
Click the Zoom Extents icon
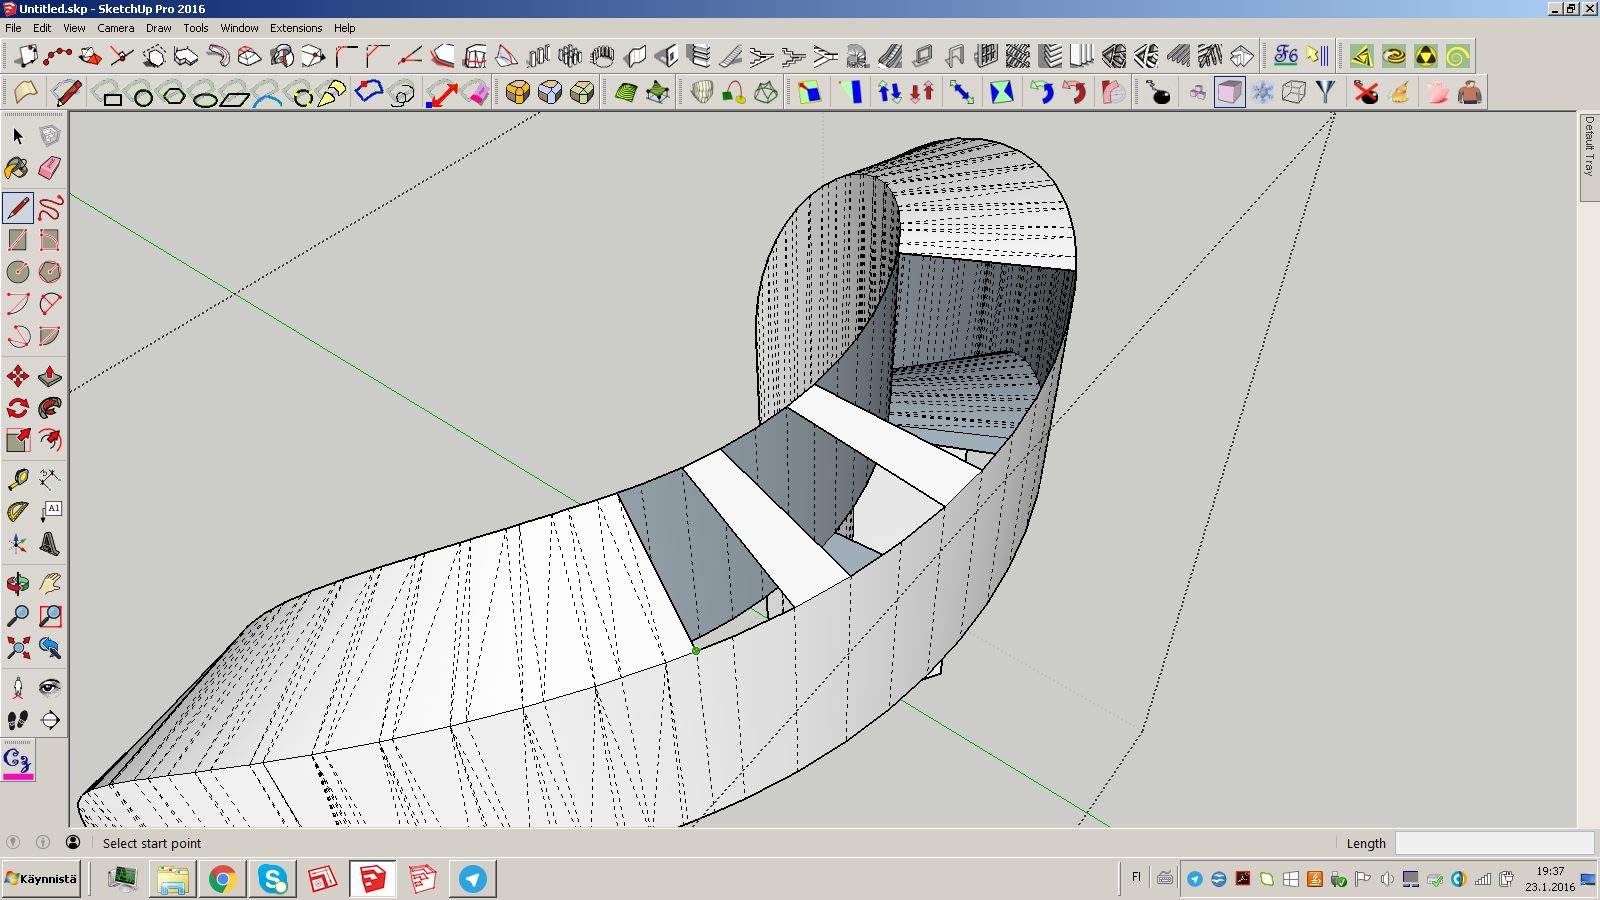(x=17, y=648)
